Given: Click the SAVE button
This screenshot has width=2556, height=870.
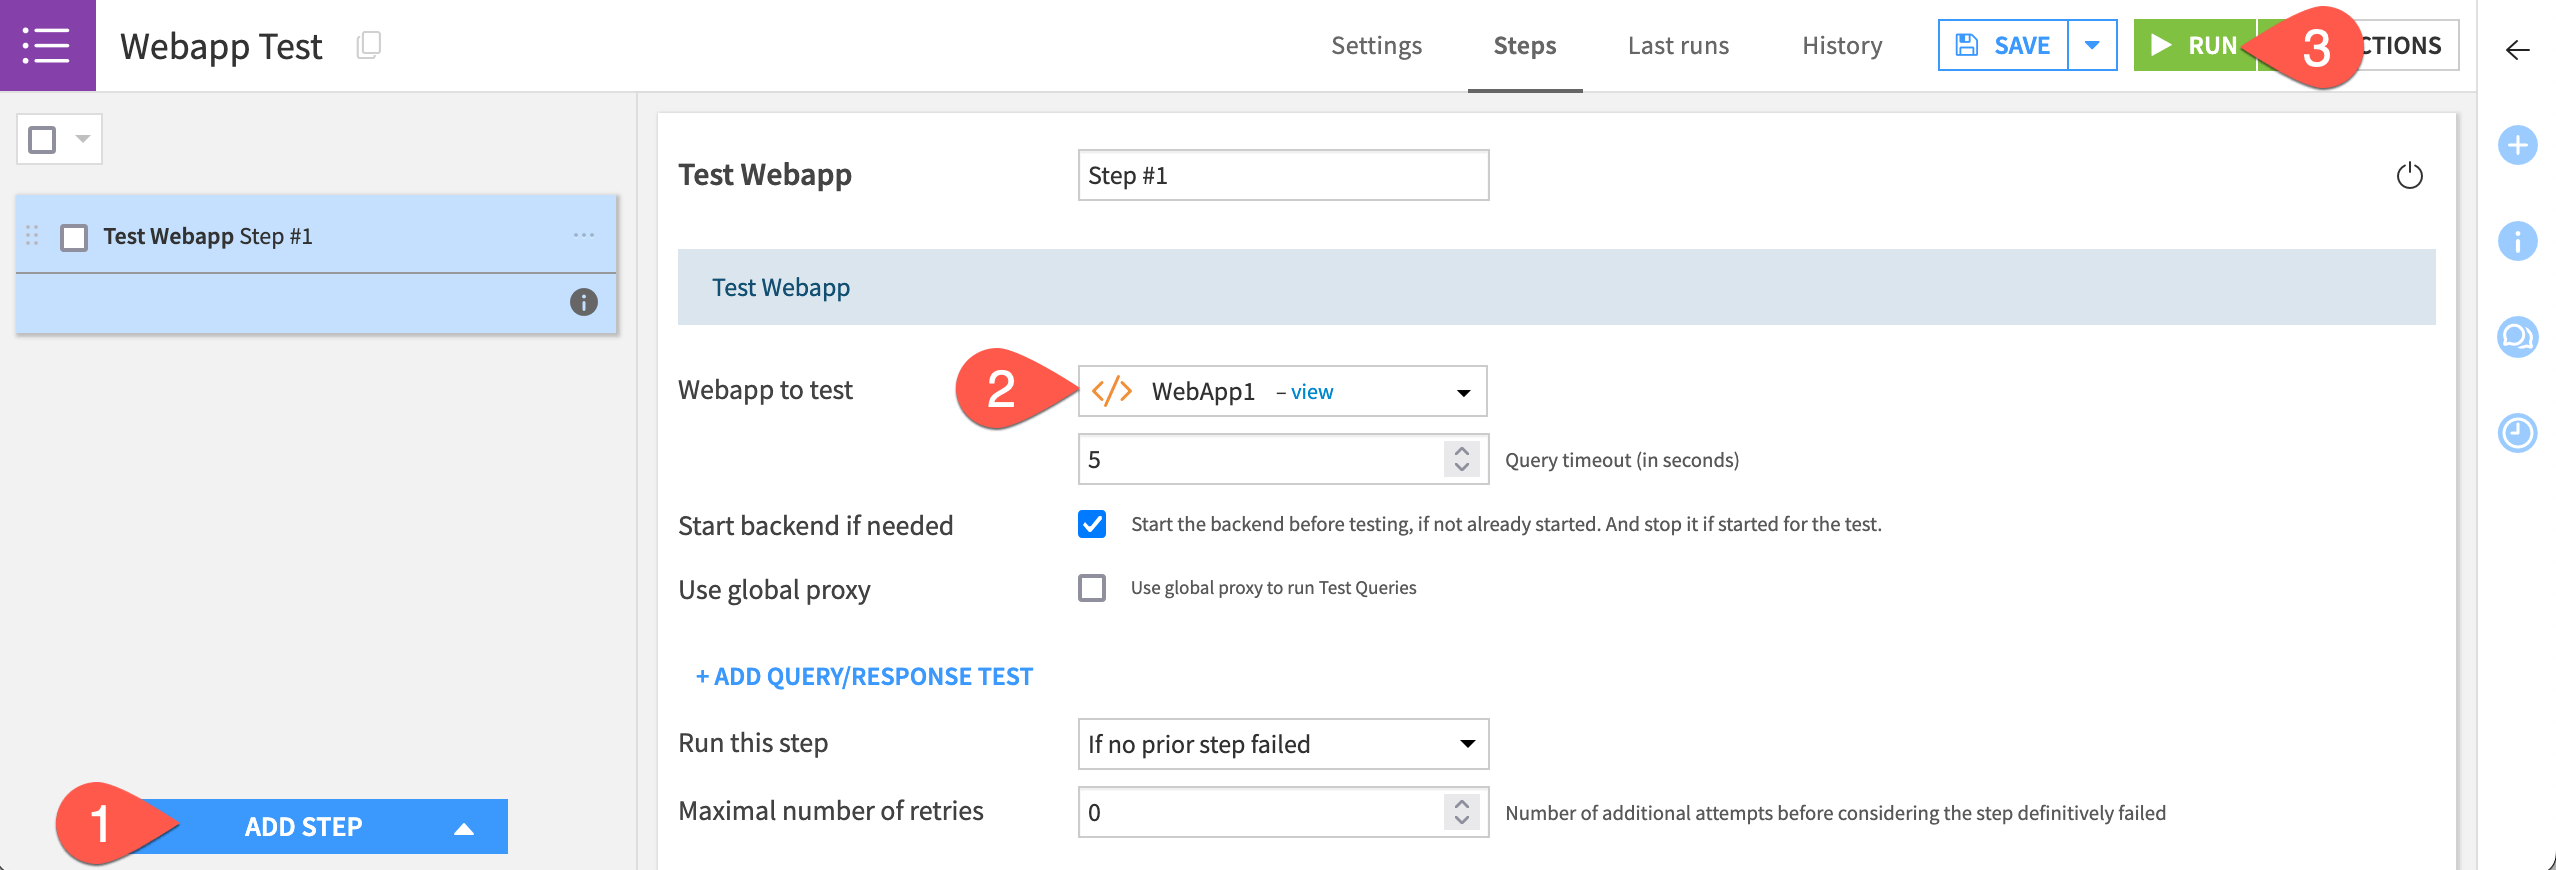Looking at the screenshot, I should [2003, 45].
